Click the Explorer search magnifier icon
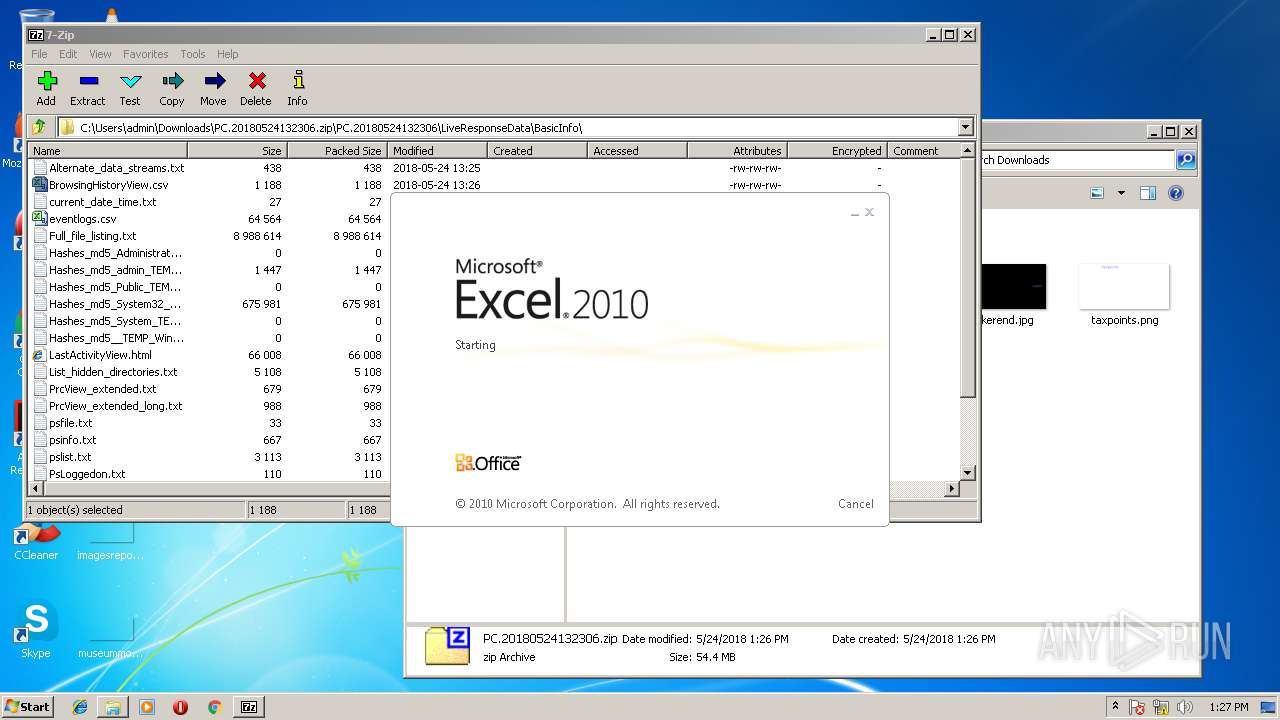 1186,160
